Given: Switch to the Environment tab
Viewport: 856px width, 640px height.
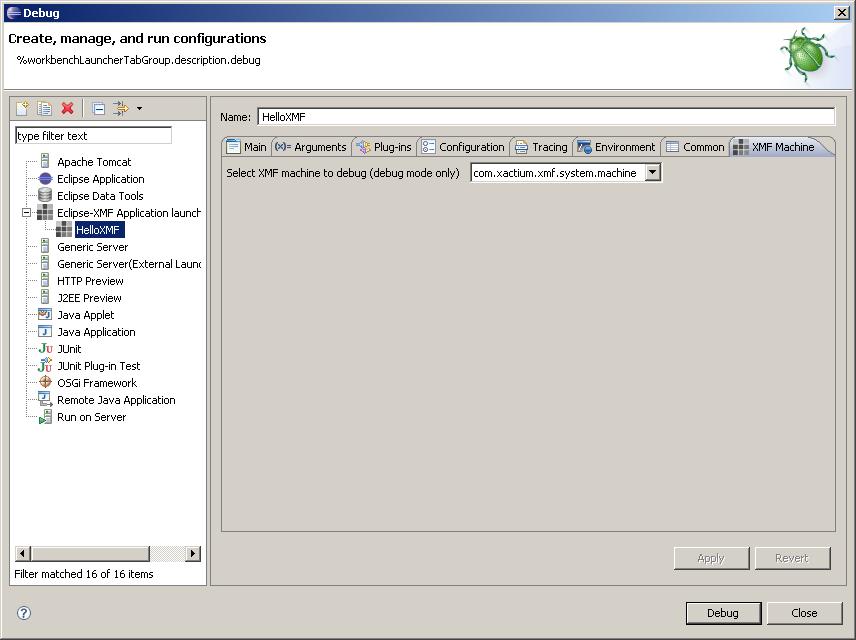Looking at the screenshot, I should [616, 147].
